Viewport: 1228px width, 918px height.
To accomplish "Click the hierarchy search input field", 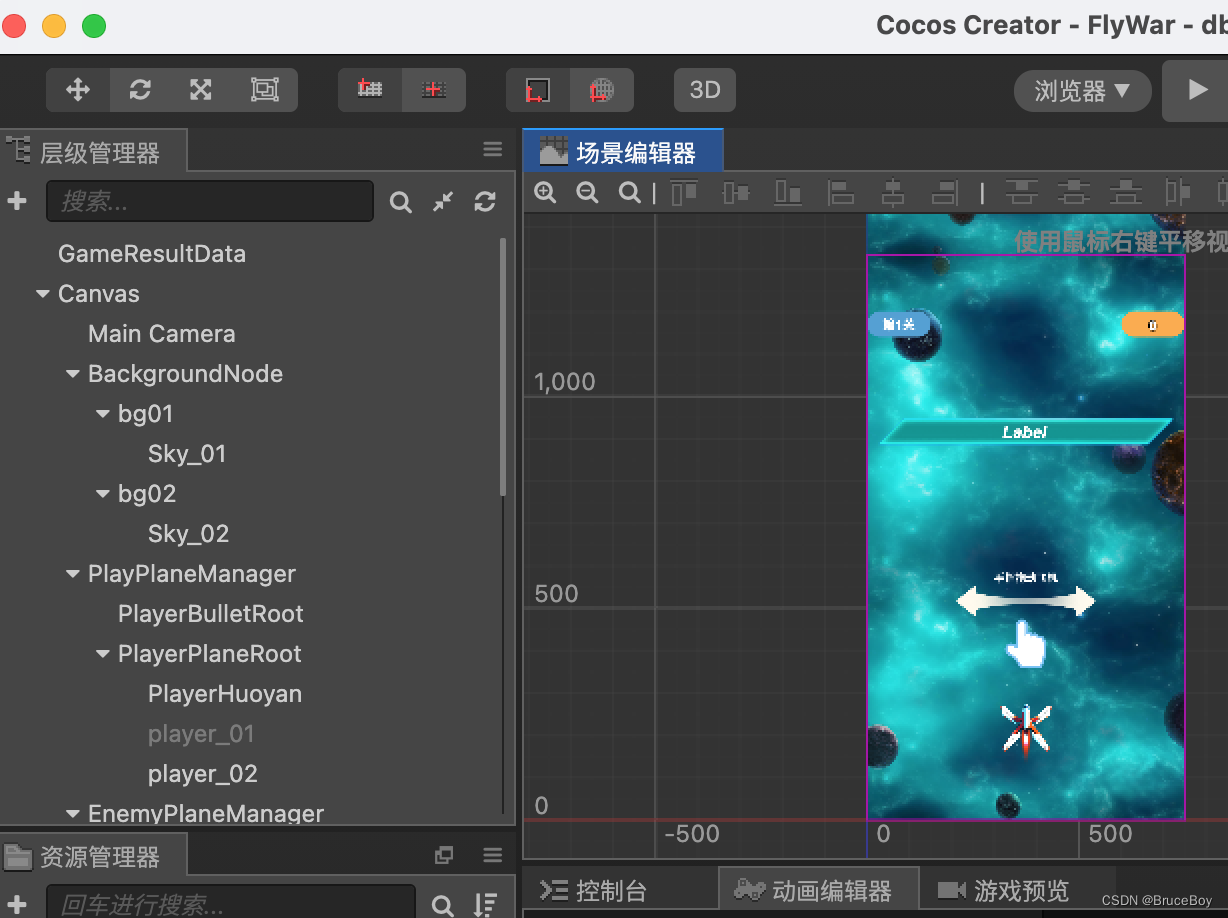I will click(210, 201).
